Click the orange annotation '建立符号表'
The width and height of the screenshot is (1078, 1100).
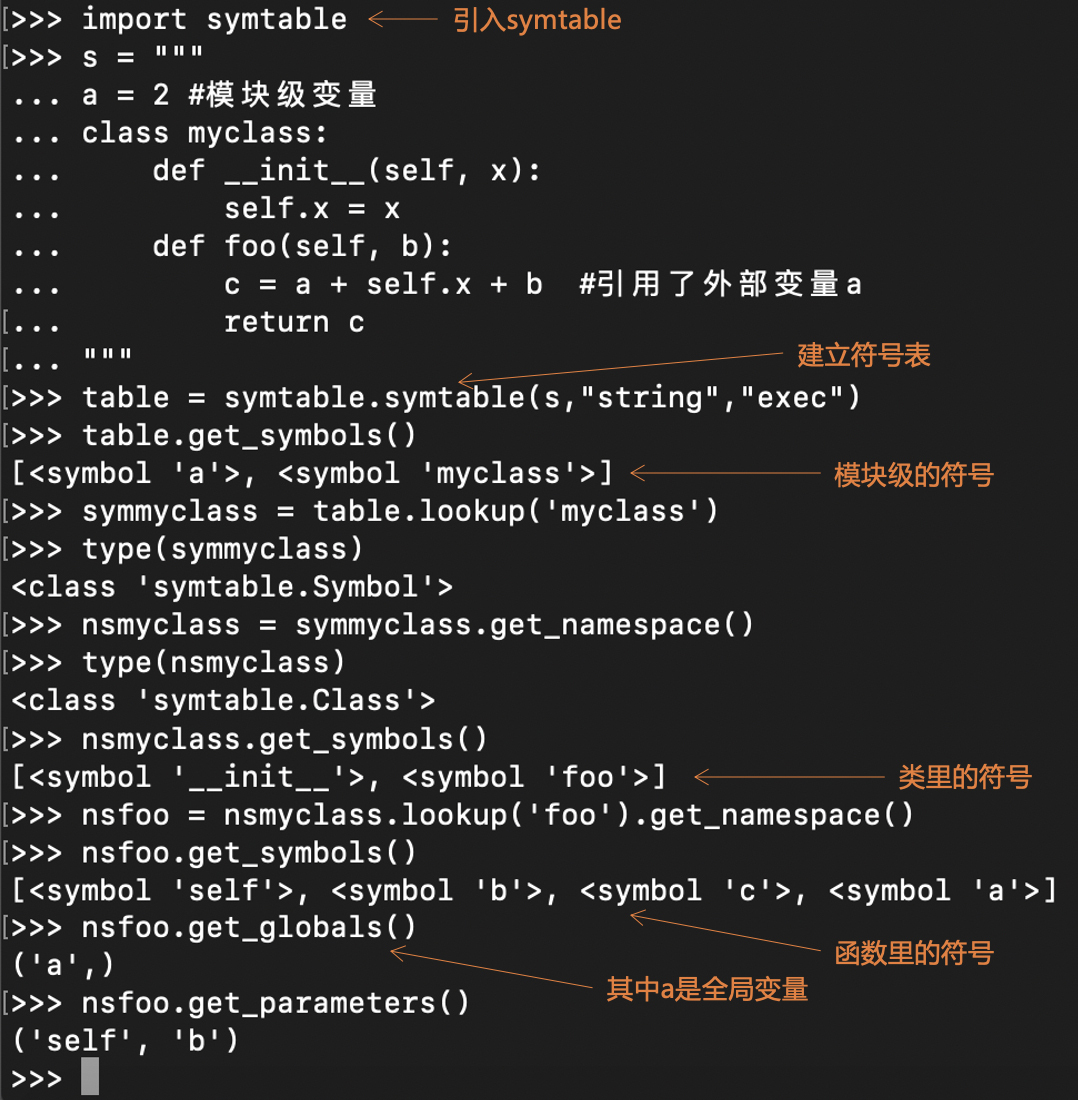pyautogui.click(x=863, y=355)
